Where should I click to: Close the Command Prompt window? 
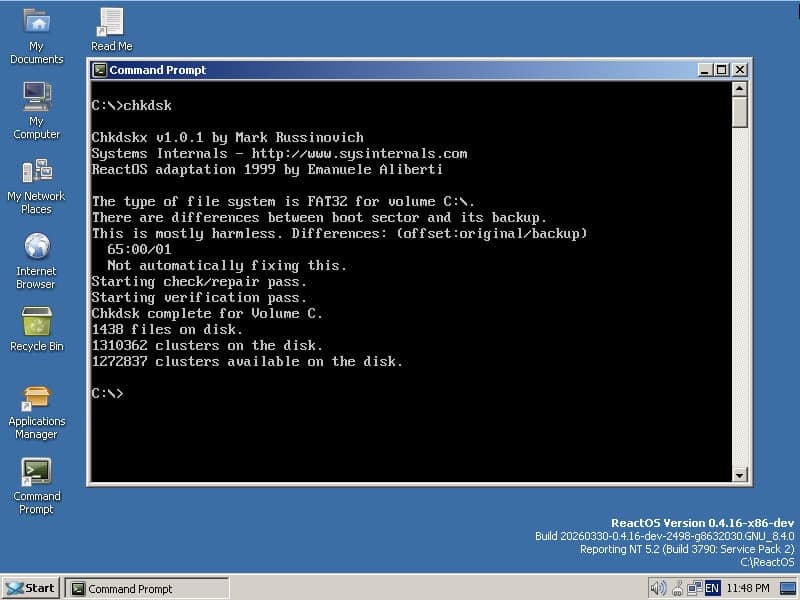(x=740, y=70)
